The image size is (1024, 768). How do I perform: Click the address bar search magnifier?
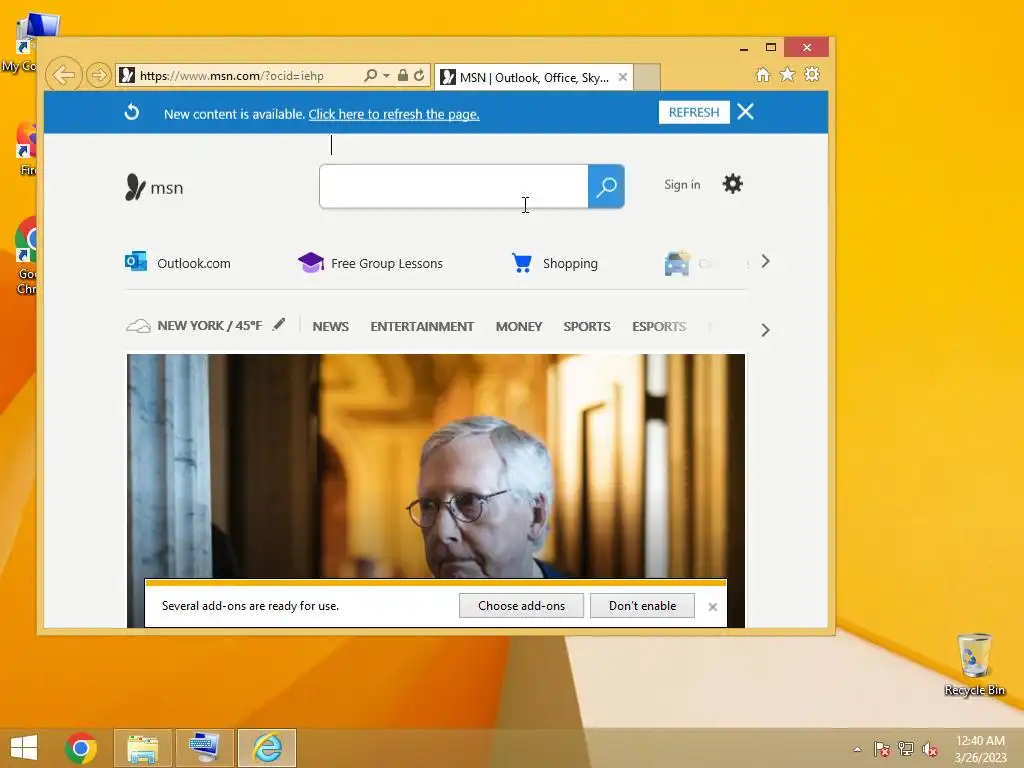click(370, 76)
